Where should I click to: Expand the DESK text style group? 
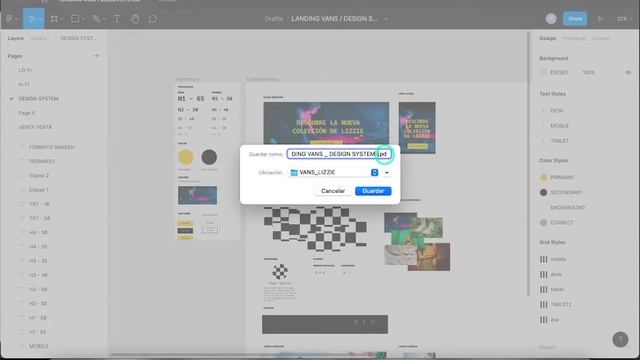[x=543, y=111]
